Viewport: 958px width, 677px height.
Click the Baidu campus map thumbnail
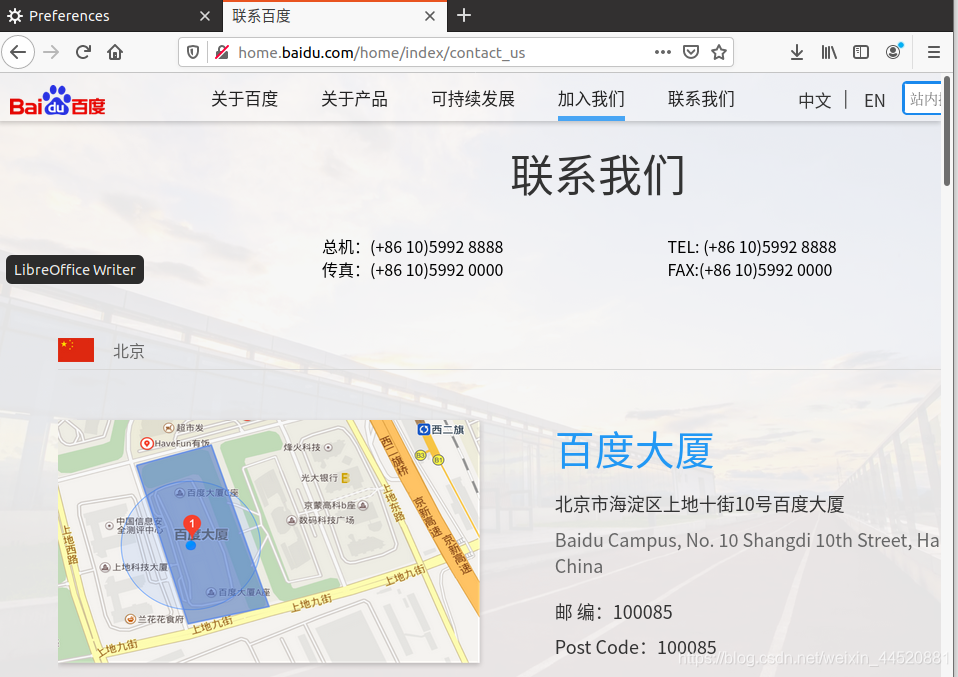(269, 541)
